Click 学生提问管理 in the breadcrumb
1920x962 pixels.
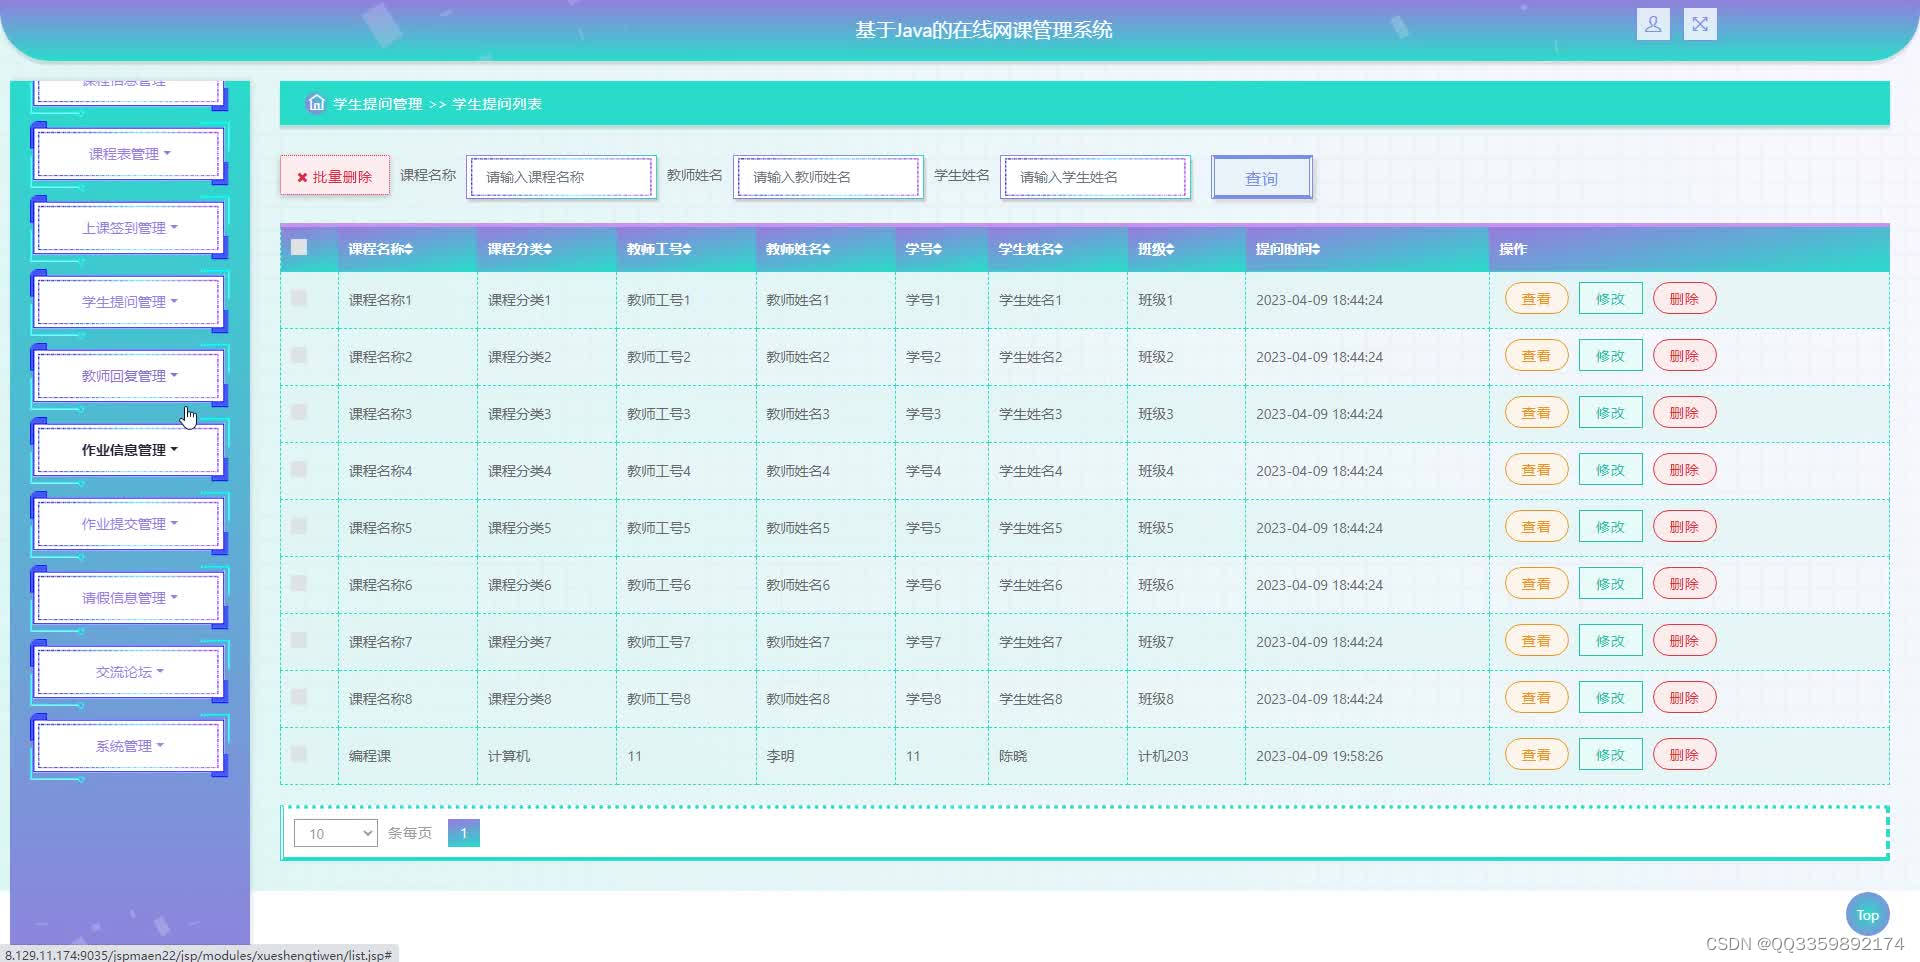[377, 104]
